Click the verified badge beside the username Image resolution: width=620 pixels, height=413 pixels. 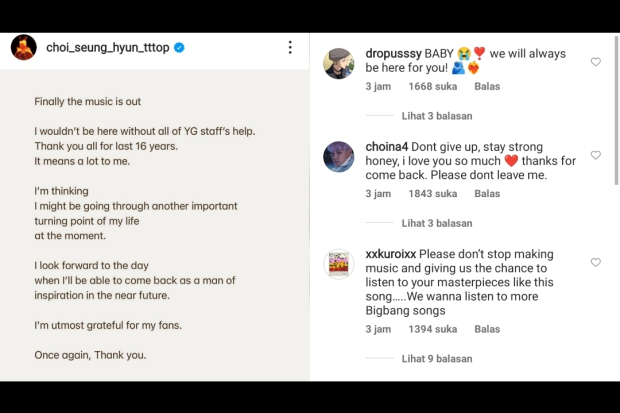point(179,48)
